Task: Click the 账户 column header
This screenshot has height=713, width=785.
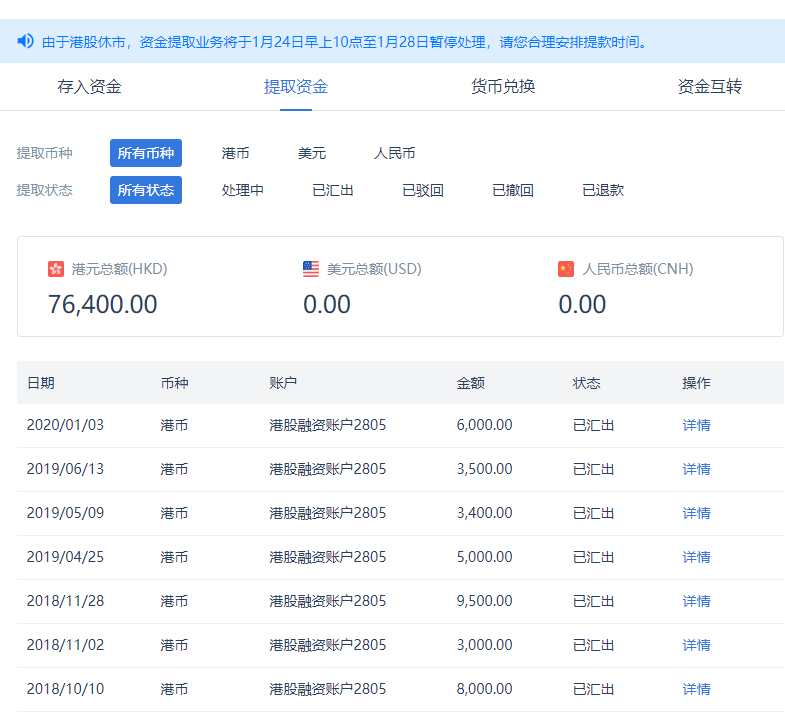Action: [x=283, y=383]
